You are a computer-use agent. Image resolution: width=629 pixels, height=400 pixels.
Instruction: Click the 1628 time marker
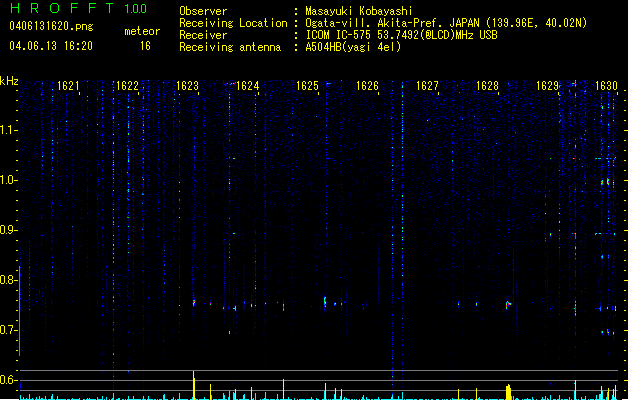click(x=487, y=86)
